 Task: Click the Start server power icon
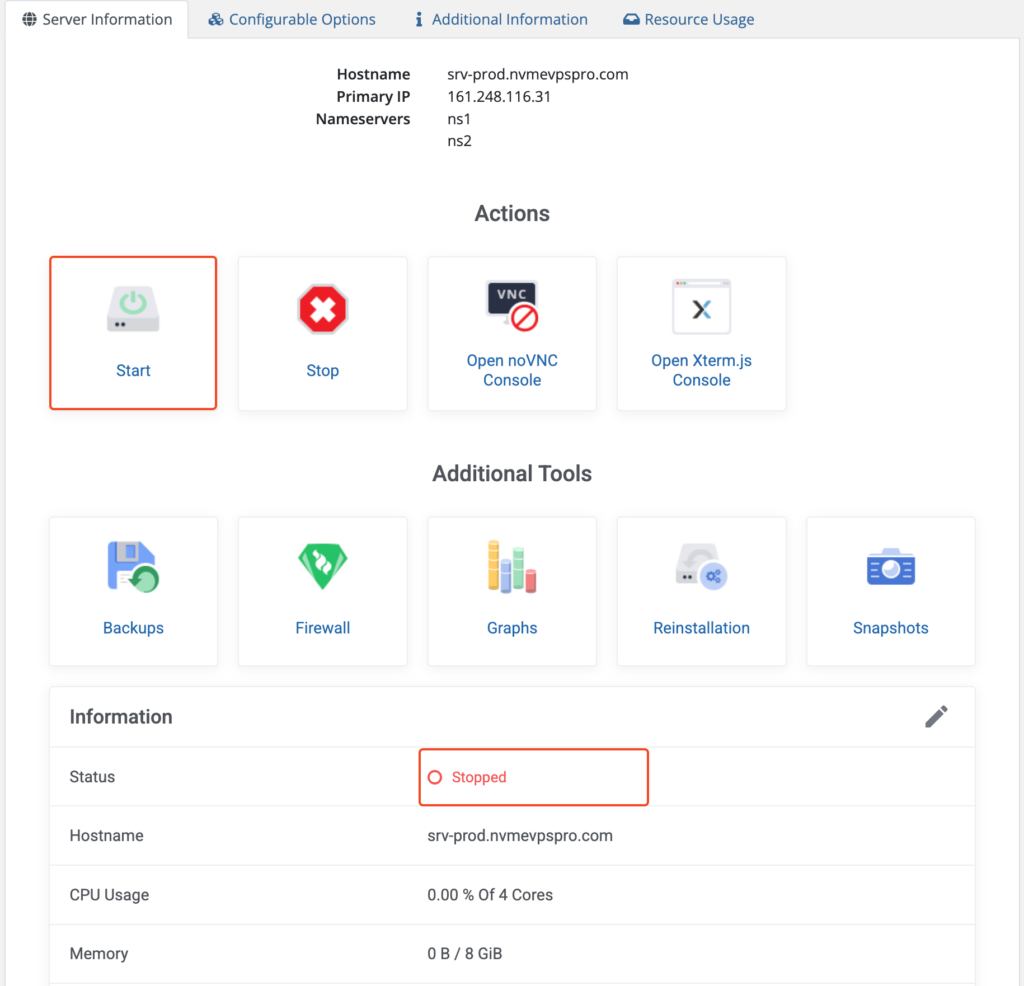pyautogui.click(x=133, y=309)
